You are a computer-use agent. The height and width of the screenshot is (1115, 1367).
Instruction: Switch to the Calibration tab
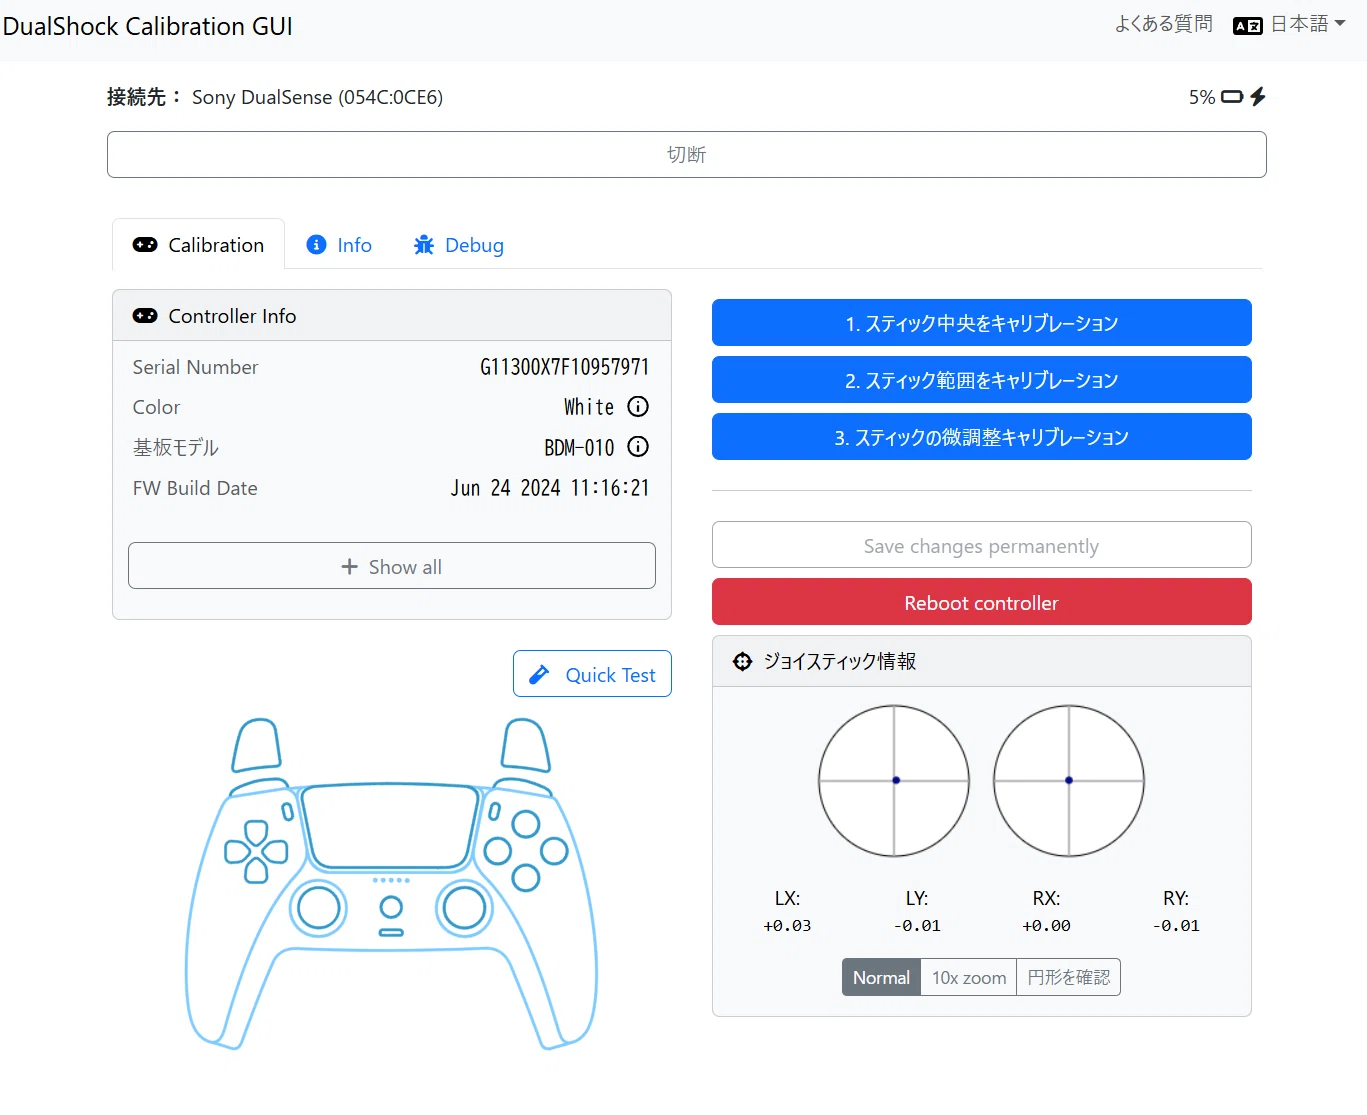pos(199,245)
